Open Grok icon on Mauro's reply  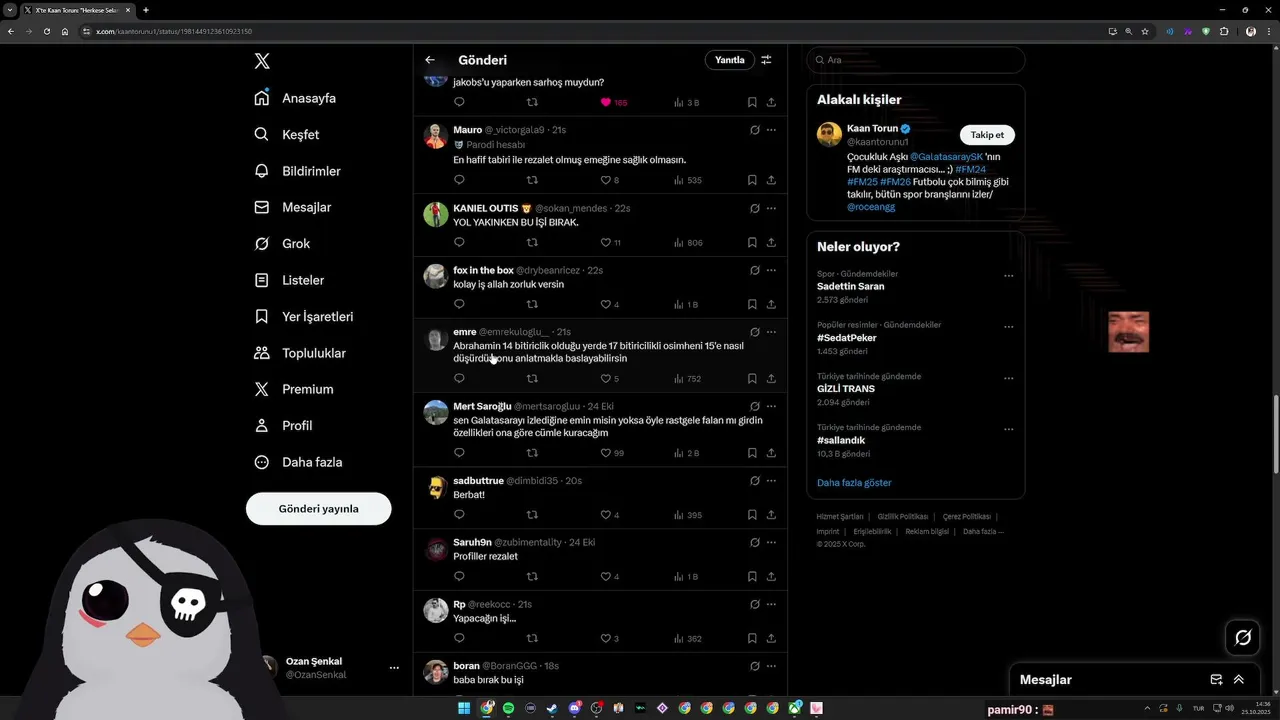[754, 130]
